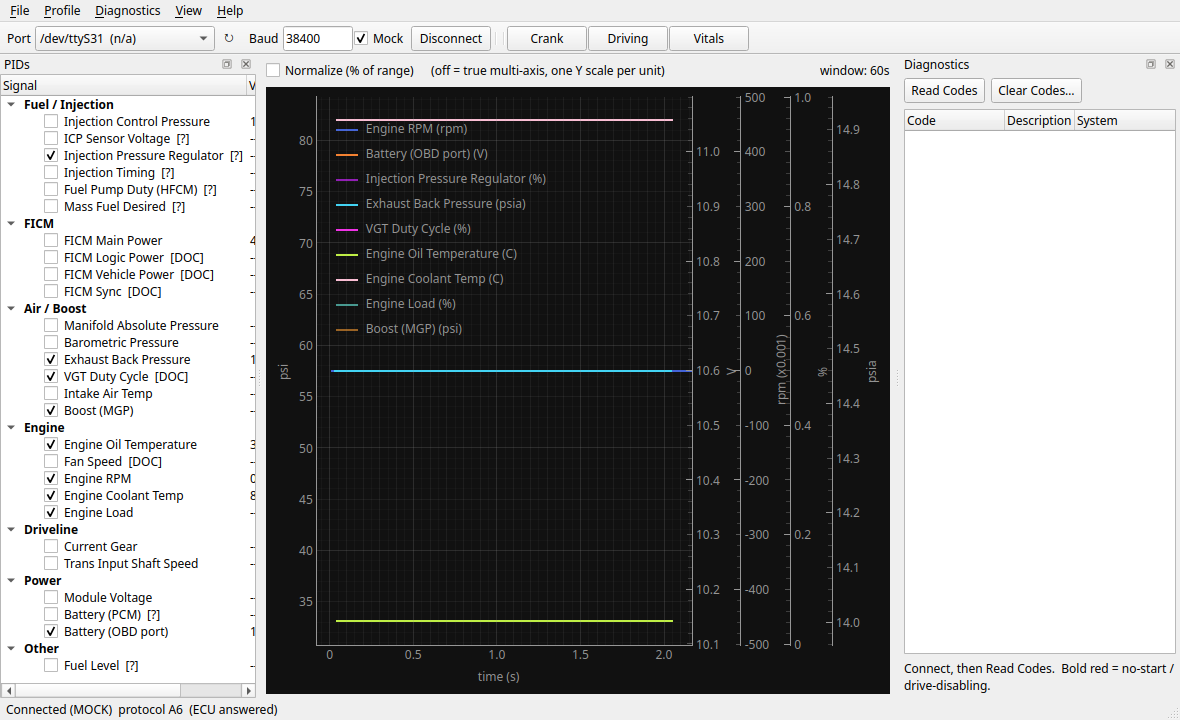This screenshot has height=720, width=1180.
Task: Click the System column header
Action: tap(1124, 120)
